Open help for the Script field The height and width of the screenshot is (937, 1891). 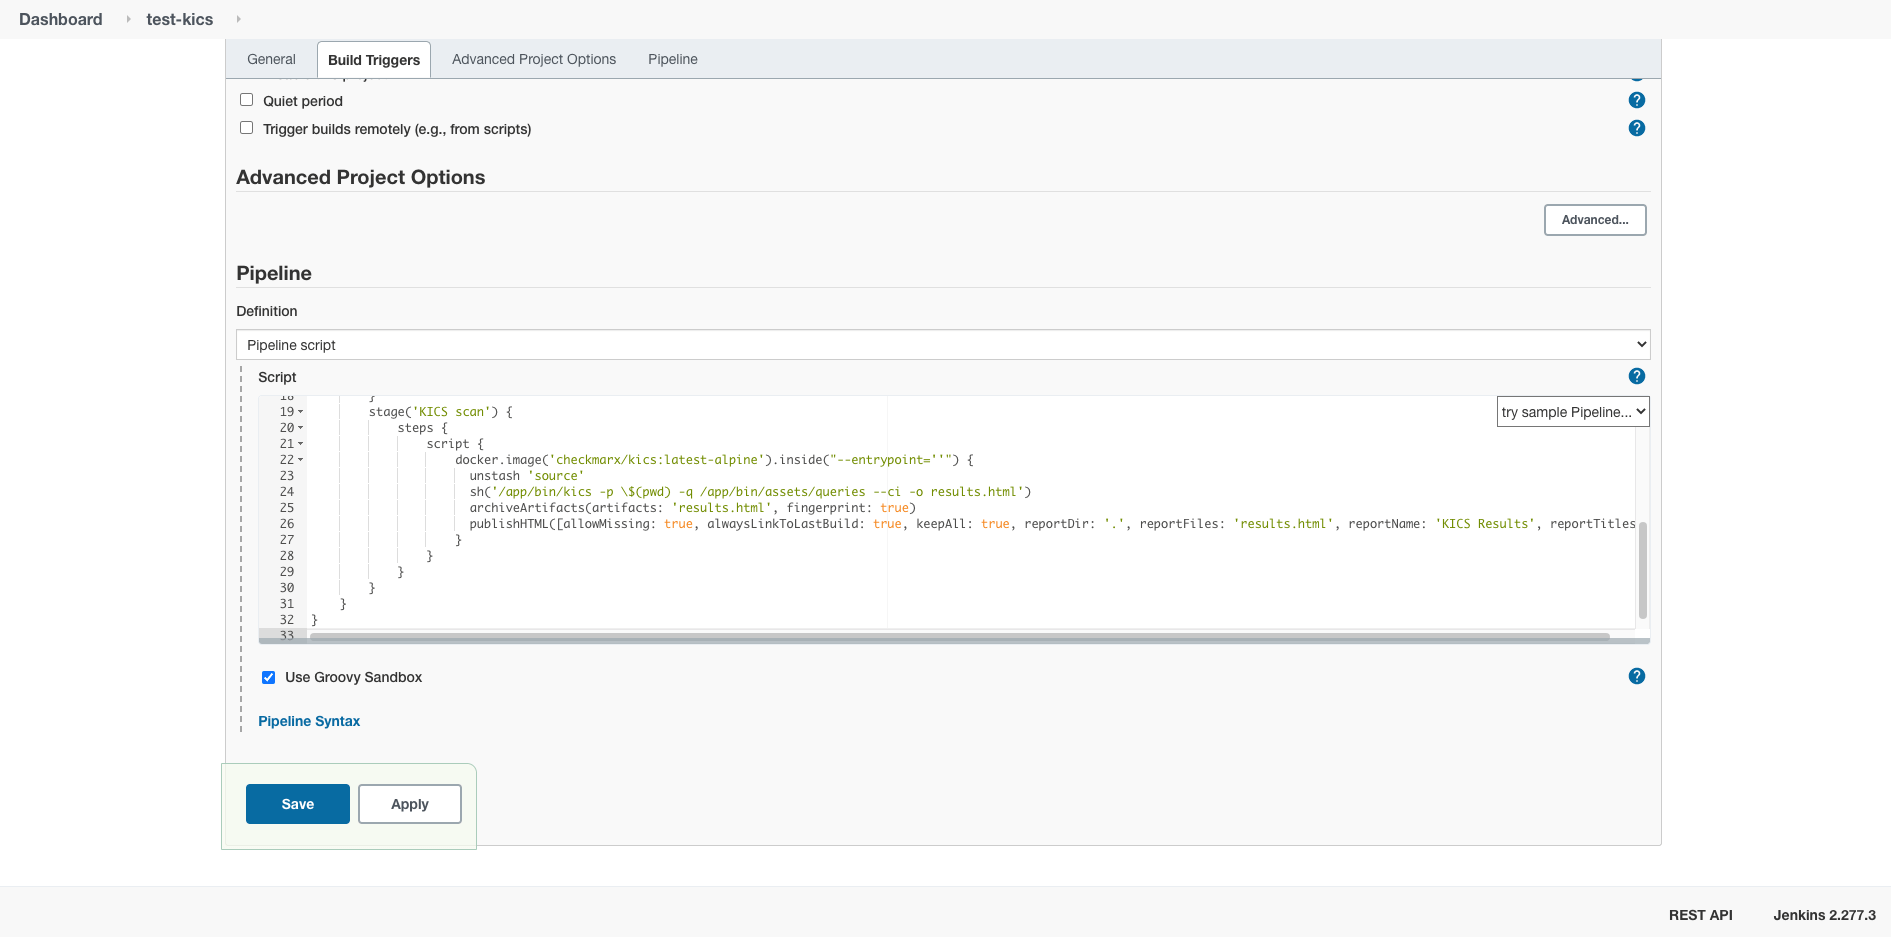1637,376
